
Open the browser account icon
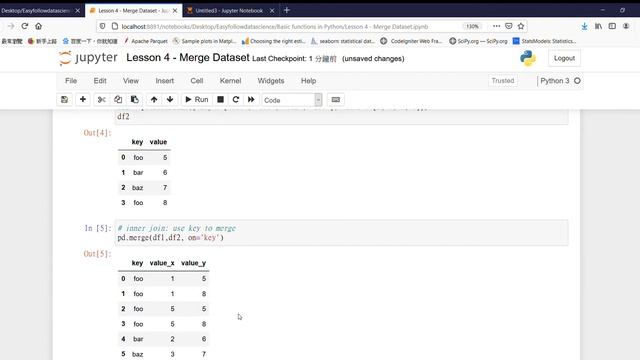point(626,26)
